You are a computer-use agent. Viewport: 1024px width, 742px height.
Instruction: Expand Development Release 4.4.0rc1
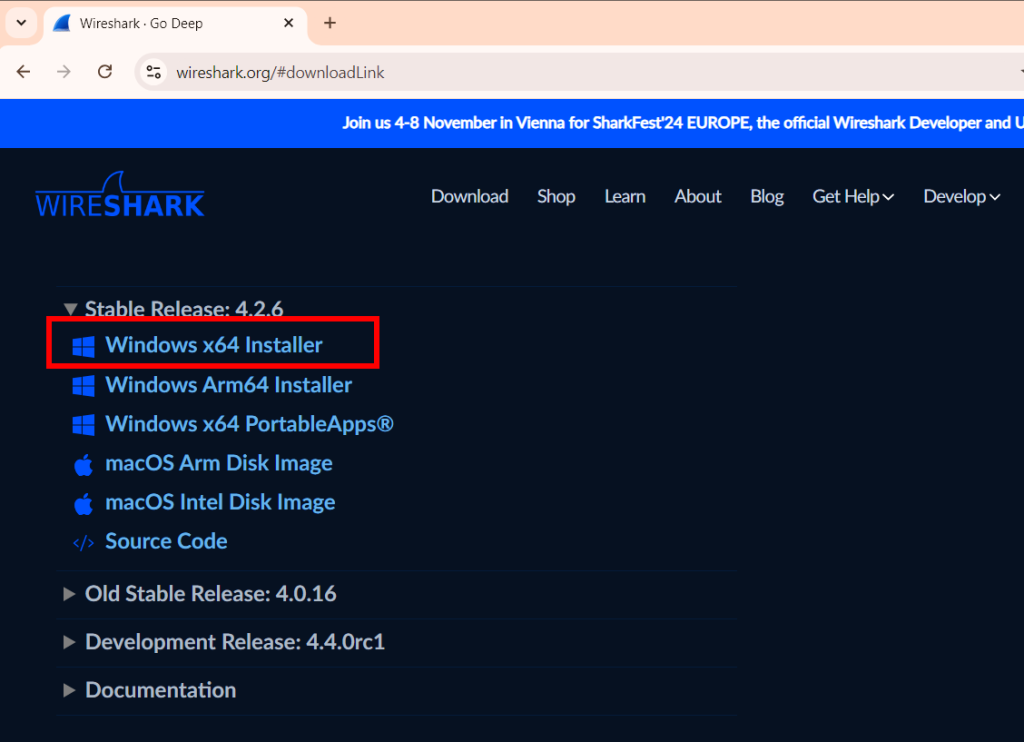[70, 642]
